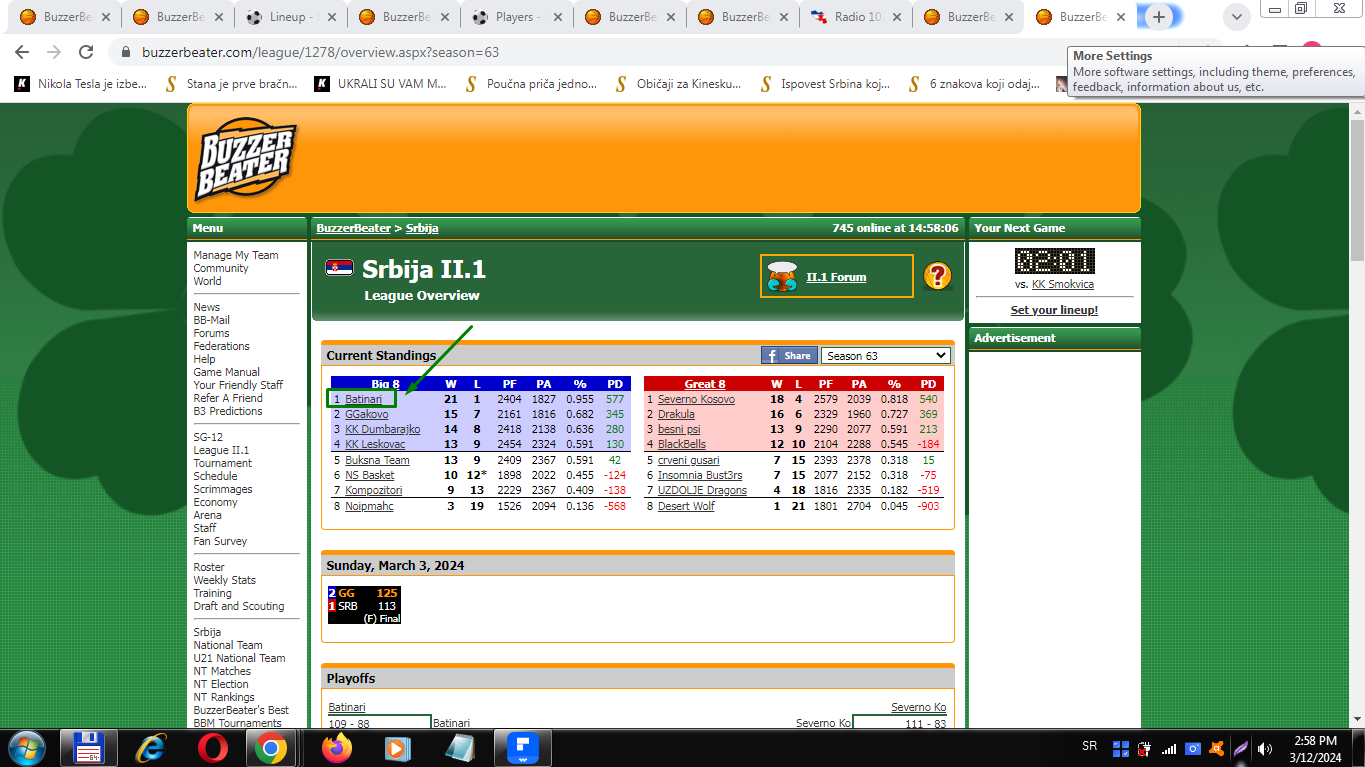The image size is (1365, 767).
Task: Open KK Smokvica opponent link
Action: pos(1063,284)
